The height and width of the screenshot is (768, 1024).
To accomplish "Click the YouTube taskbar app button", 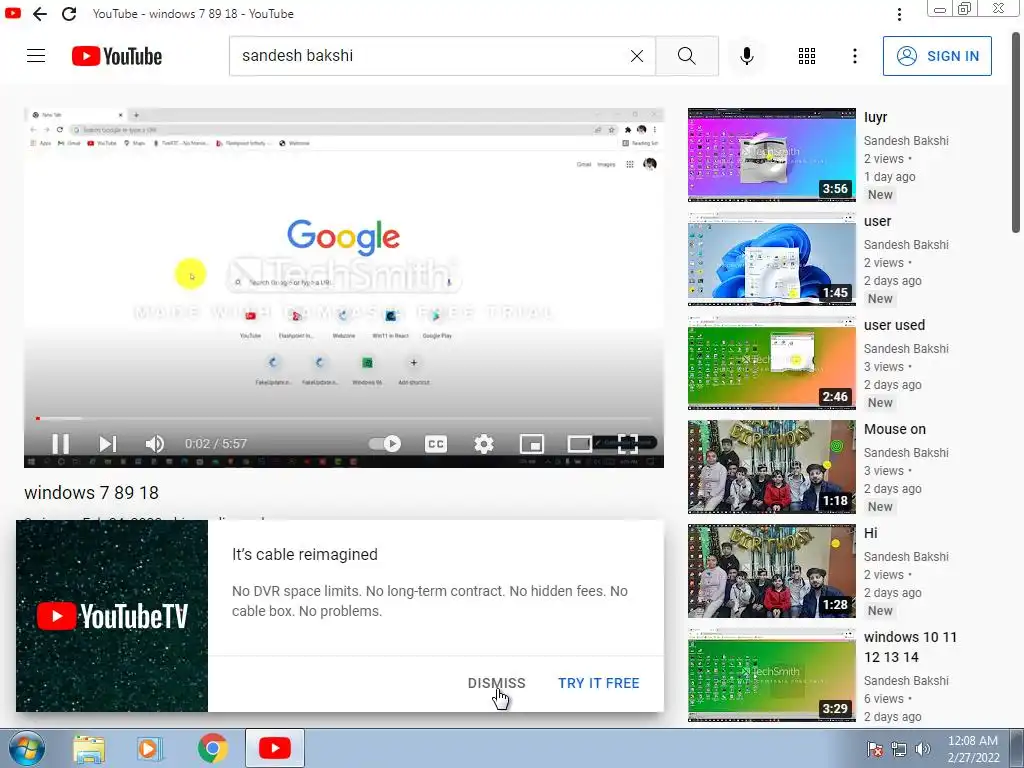I will pos(275,748).
